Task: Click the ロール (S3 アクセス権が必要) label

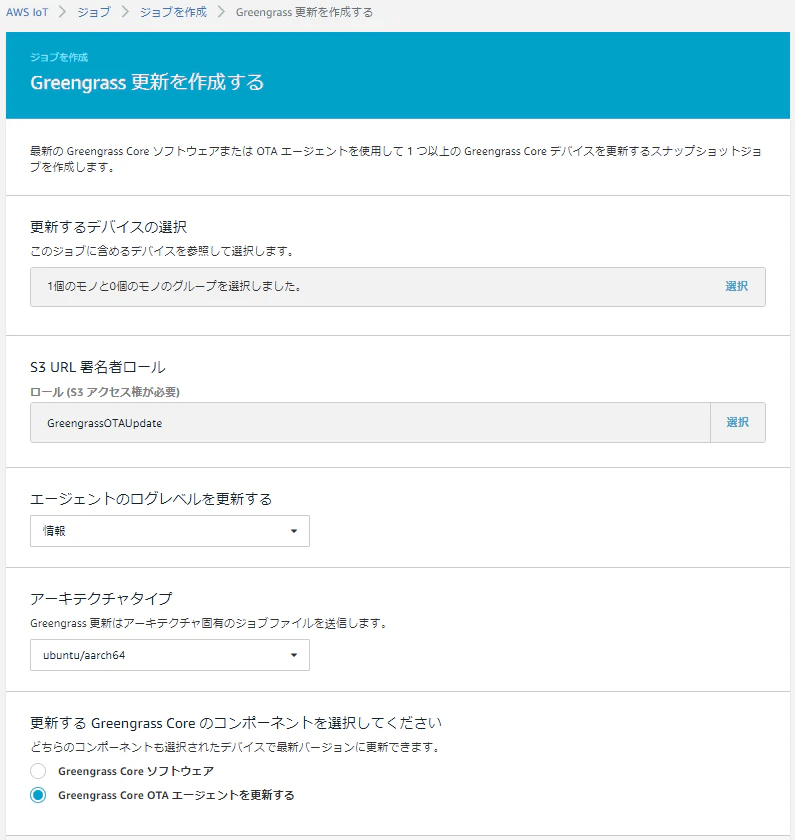Action: 105,392
